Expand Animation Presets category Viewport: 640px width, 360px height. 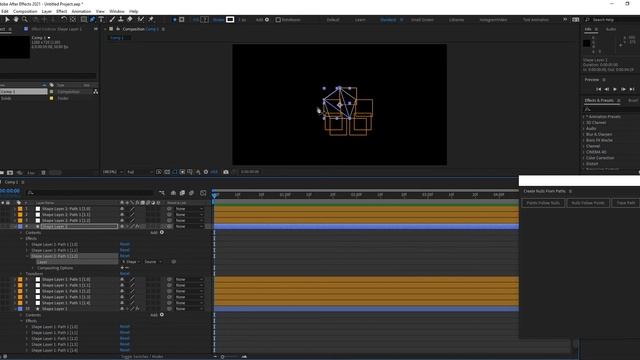[x=584, y=117]
